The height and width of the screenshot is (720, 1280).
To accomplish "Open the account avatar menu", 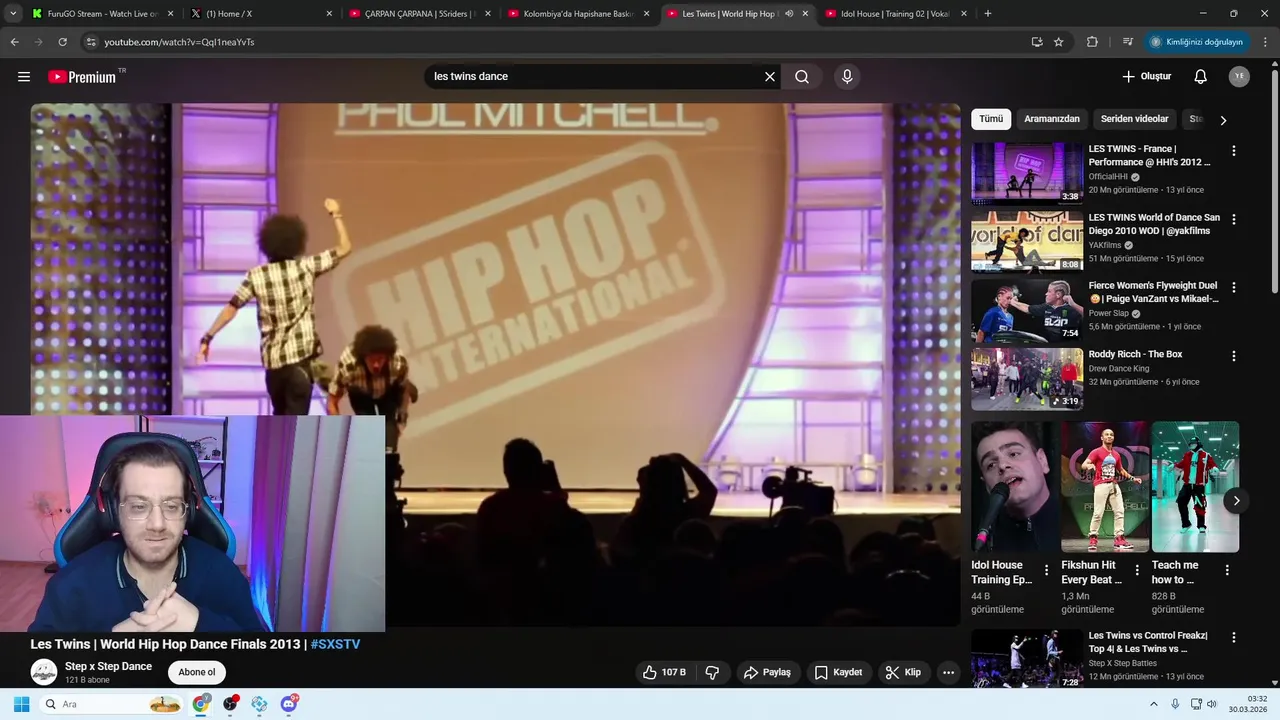I will 1239,77.
